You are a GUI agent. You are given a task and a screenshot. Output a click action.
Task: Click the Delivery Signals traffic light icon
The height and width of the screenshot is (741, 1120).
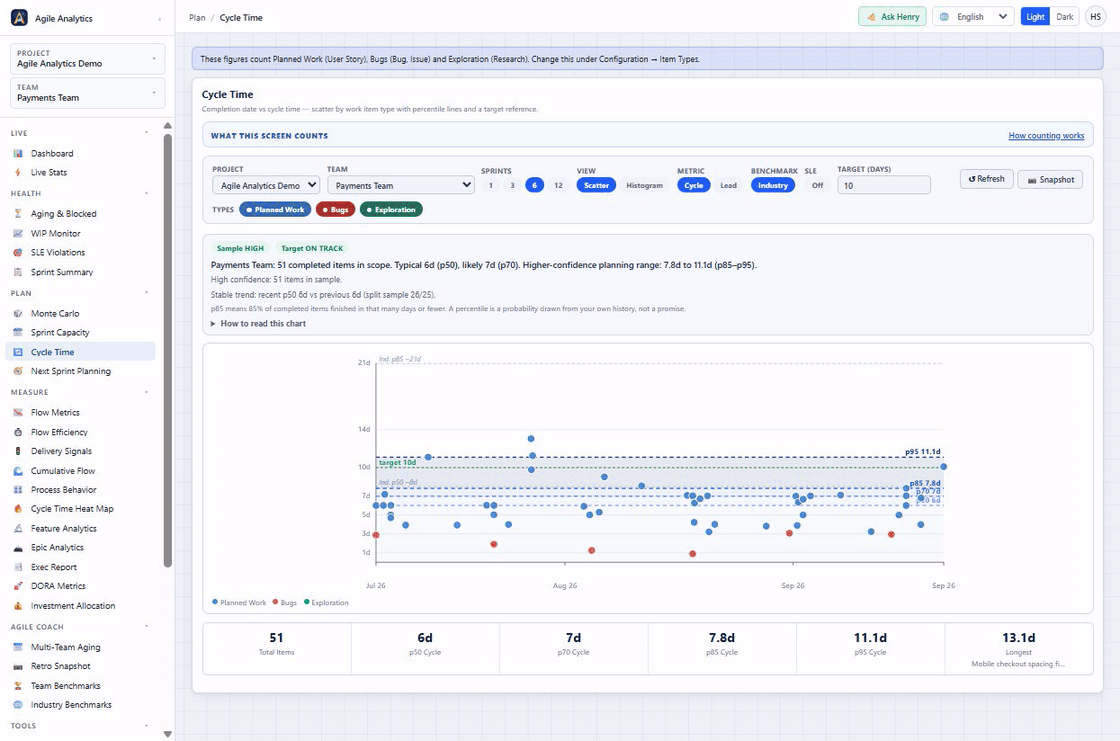pyautogui.click(x=18, y=451)
